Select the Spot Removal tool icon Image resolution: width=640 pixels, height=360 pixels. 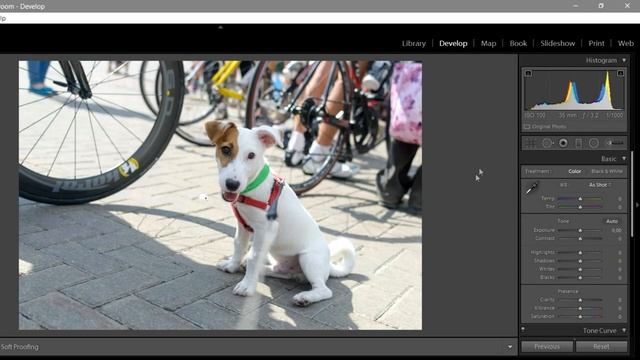pos(547,143)
